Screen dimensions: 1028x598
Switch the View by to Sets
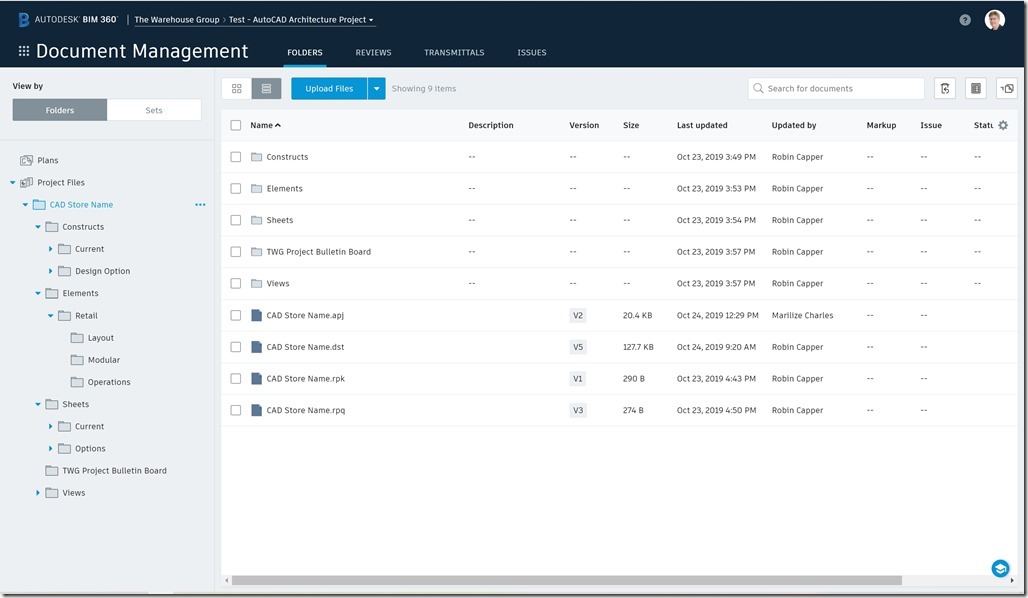[x=154, y=110]
